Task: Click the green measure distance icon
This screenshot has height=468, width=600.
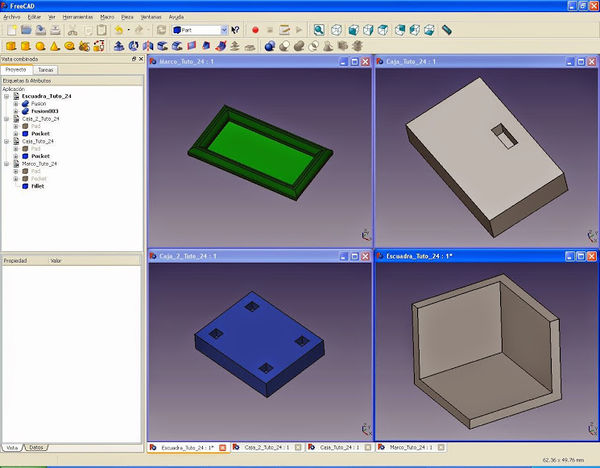Action: [x=446, y=30]
